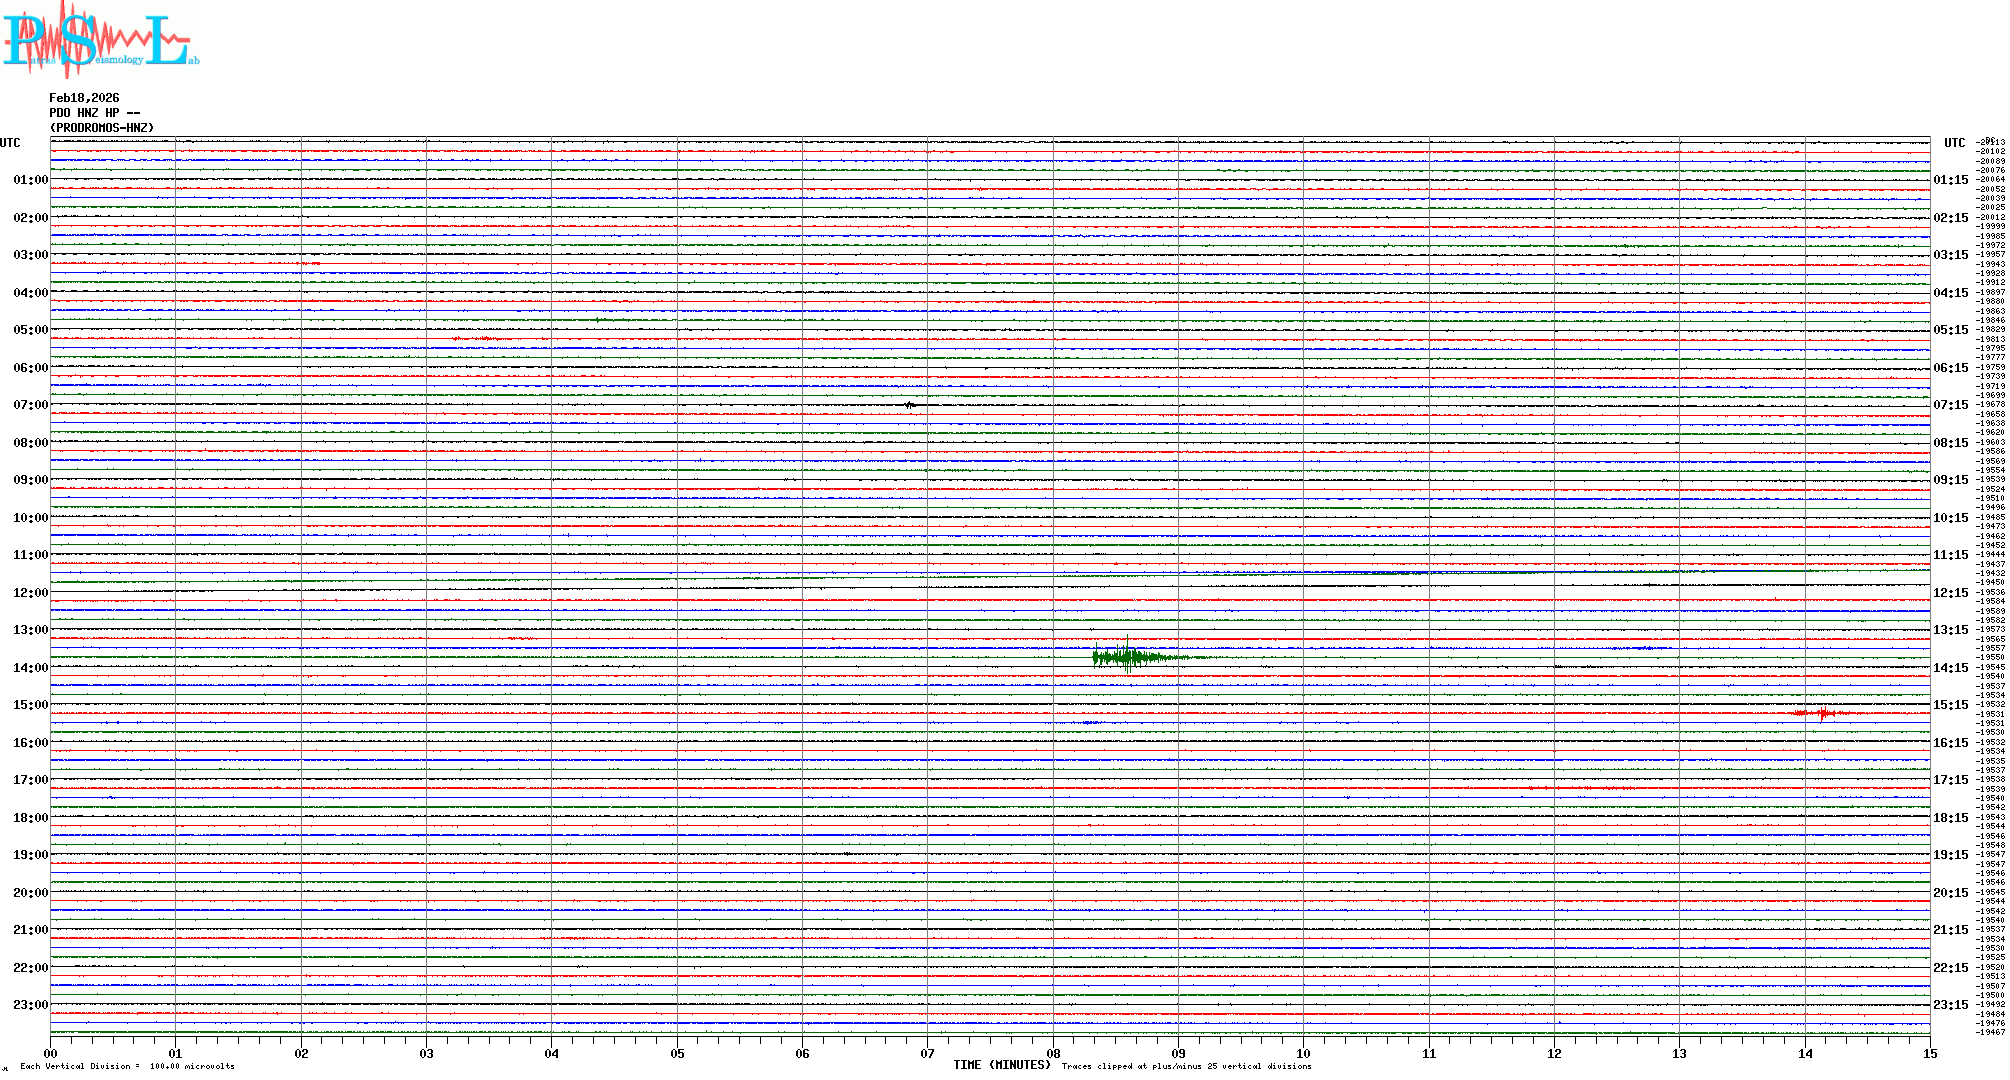Click the 23:00 hour label on left axis
Viewport: 2010px width, 1080px height.
point(30,1005)
